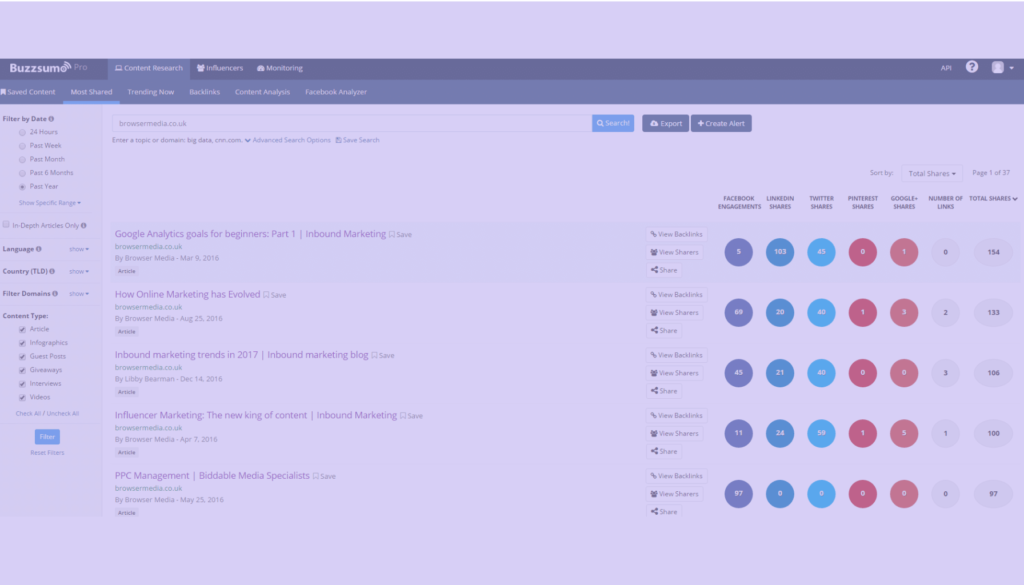
Task: Open the Influencers section
Action: tap(218, 68)
